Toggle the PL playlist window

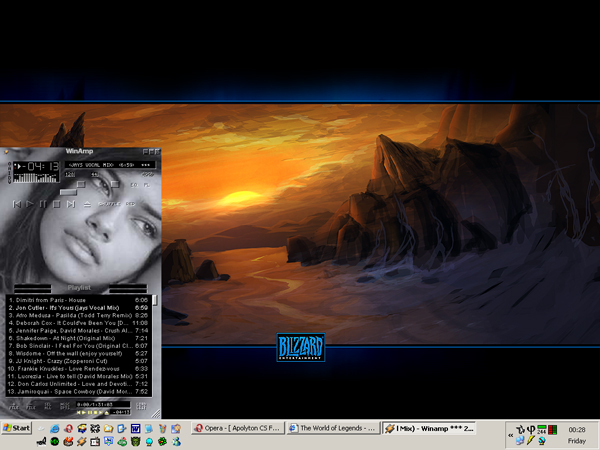click(x=146, y=185)
